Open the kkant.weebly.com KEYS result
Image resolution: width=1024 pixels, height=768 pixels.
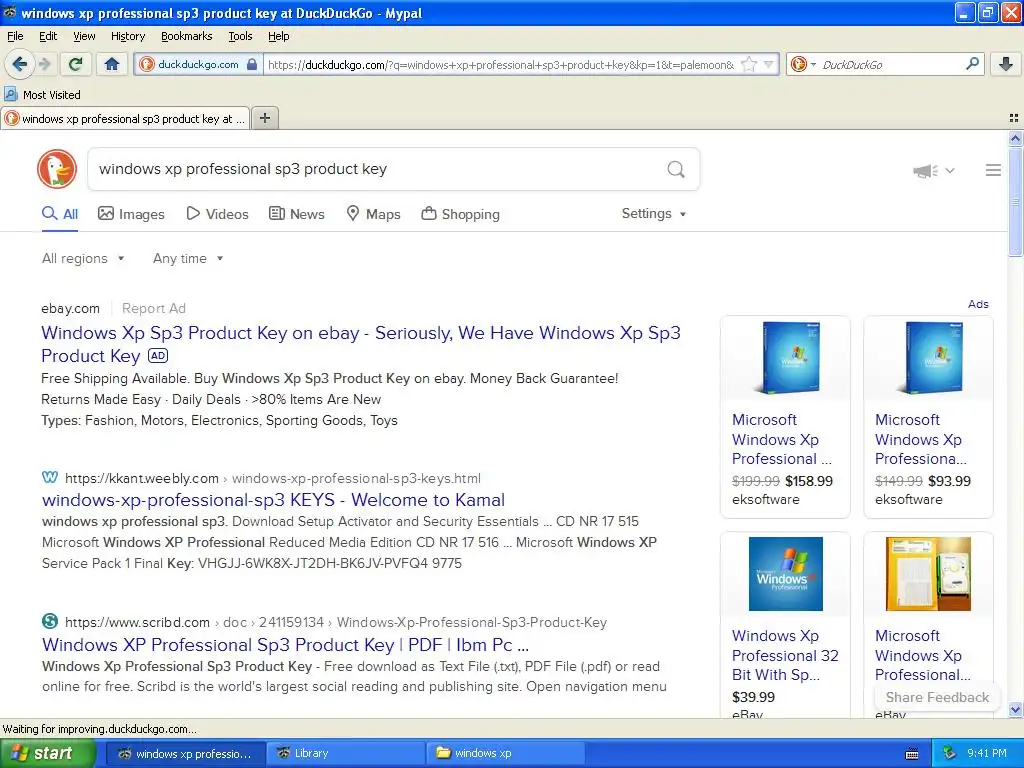(x=274, y=500)
